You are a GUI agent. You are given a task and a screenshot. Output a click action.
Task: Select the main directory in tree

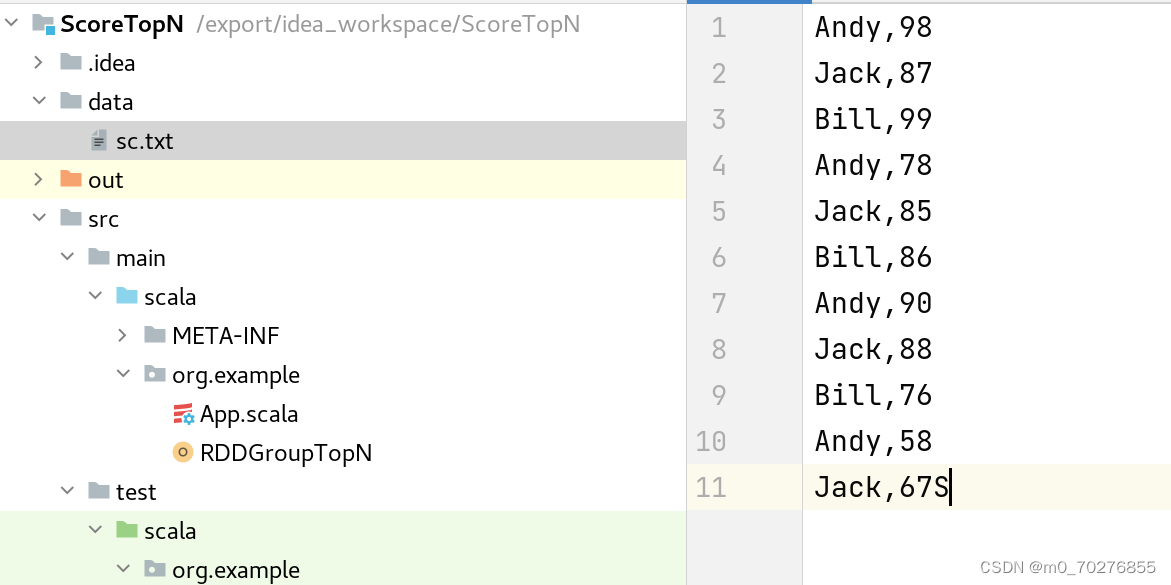coord(140,258)
